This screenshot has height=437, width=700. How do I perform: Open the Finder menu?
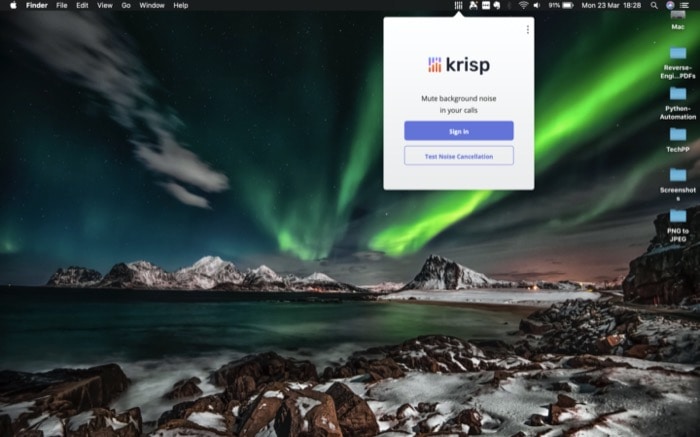[x=37, y=5]
